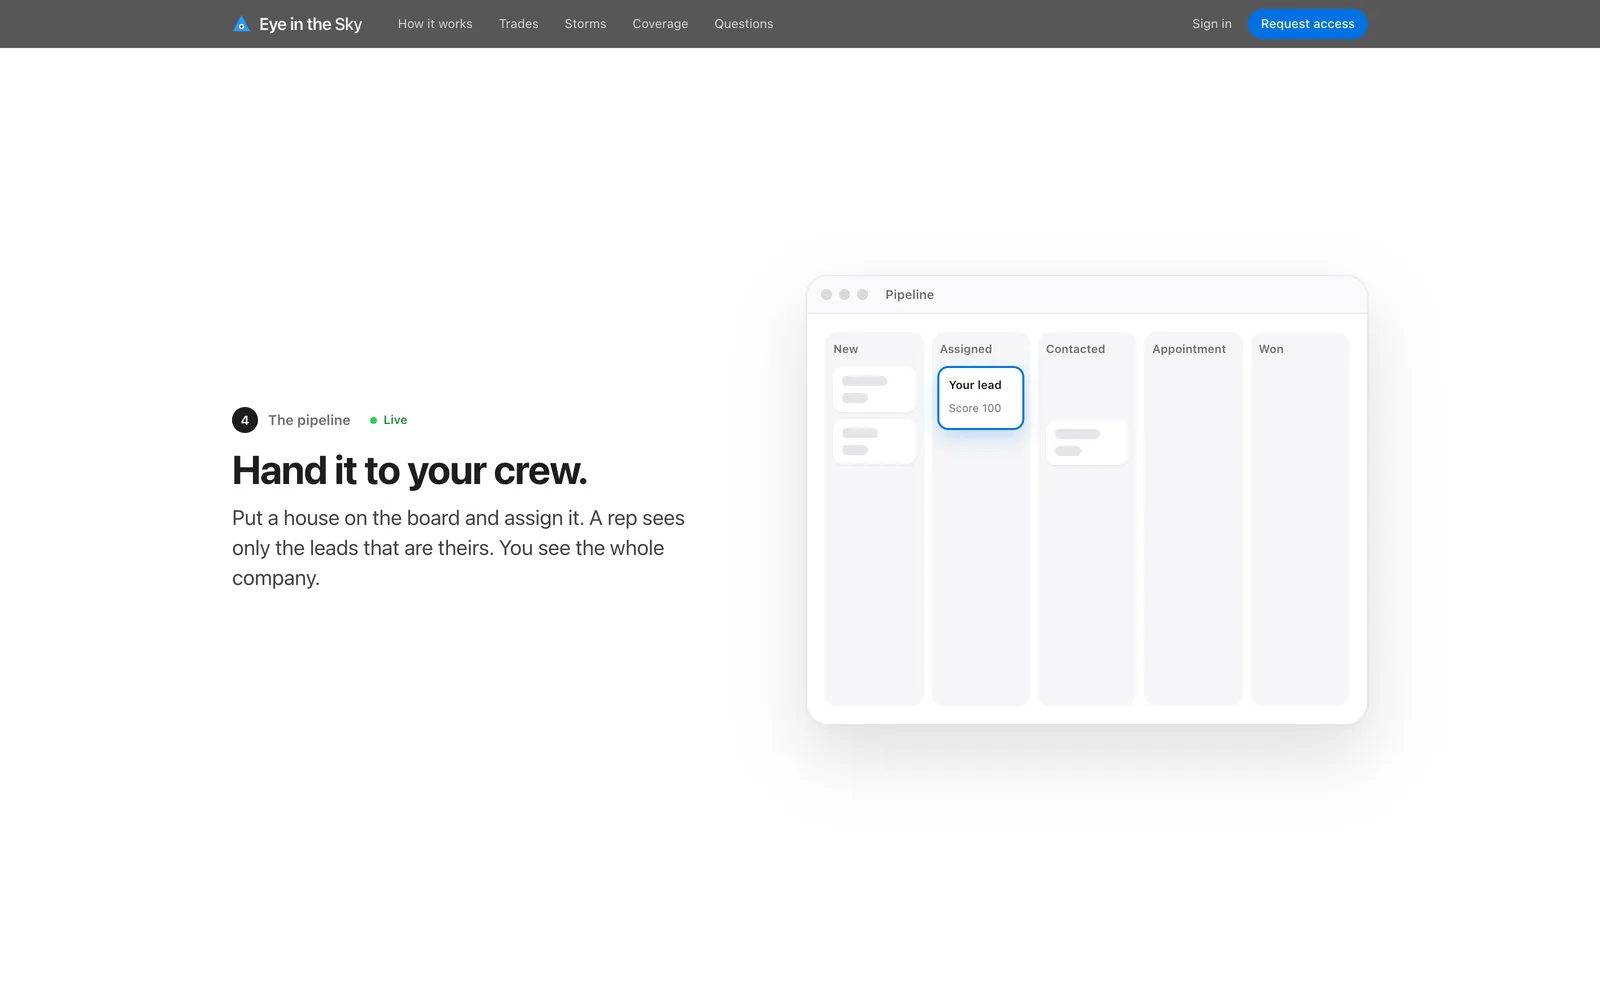Image resolution: width=1600 pixels, height=1000 pixels.
Task: Click the Request access button
Action: pyautogui.click(x=1307, y=24)
